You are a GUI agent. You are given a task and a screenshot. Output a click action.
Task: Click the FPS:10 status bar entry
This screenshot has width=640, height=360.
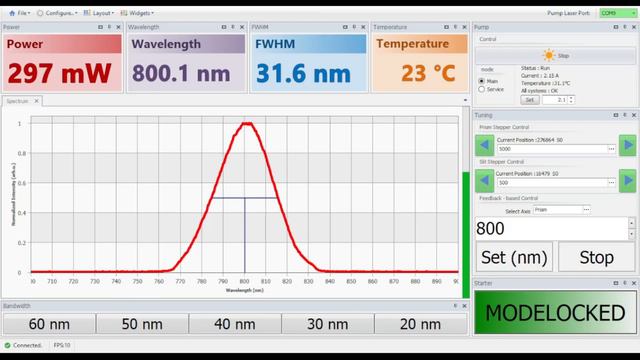[62, 345]
